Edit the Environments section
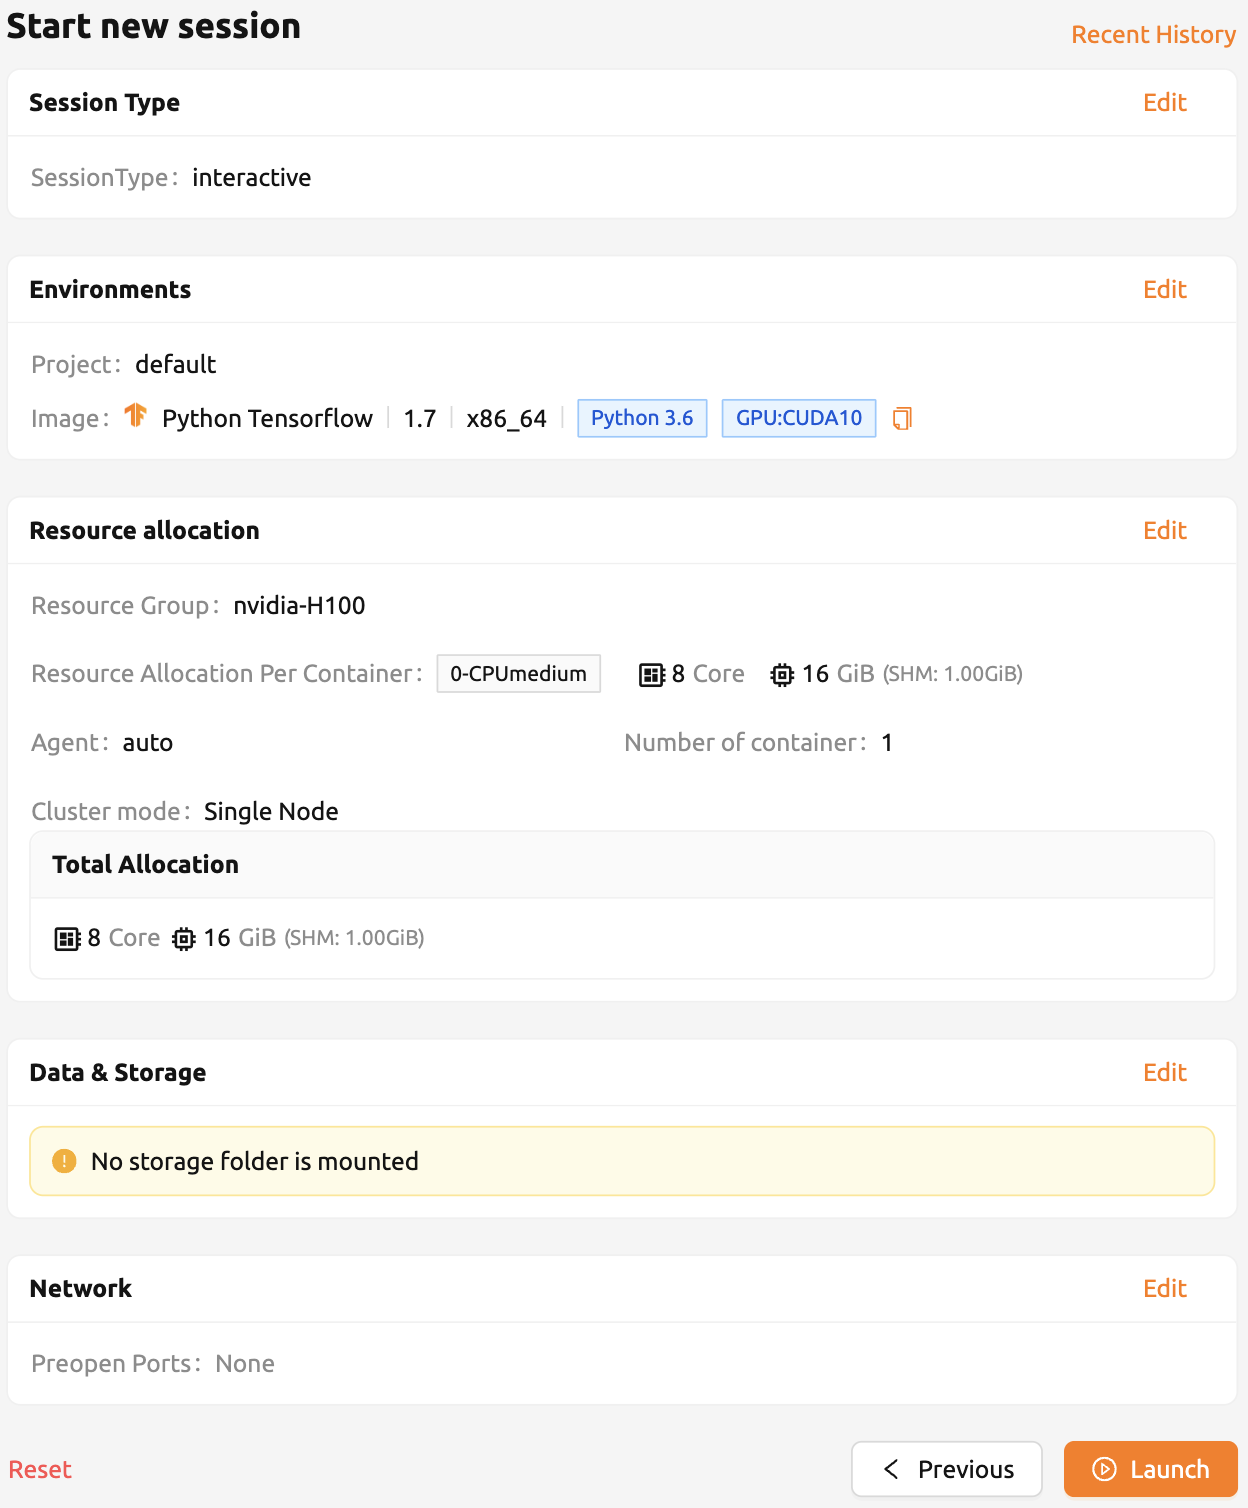The image size is (1248, 1508). (x=1165, y=290)
